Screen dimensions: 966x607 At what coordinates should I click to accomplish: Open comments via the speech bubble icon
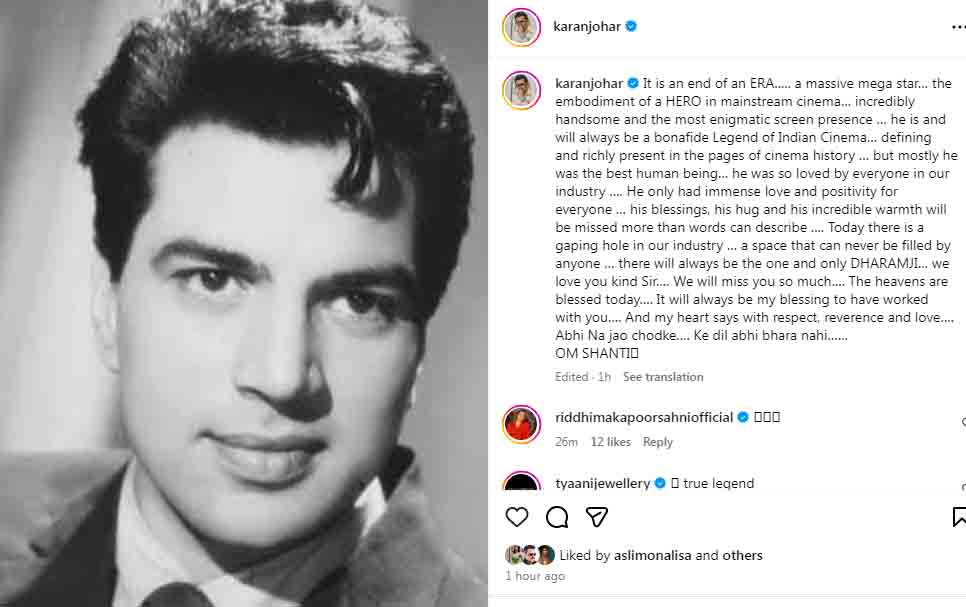557,517
